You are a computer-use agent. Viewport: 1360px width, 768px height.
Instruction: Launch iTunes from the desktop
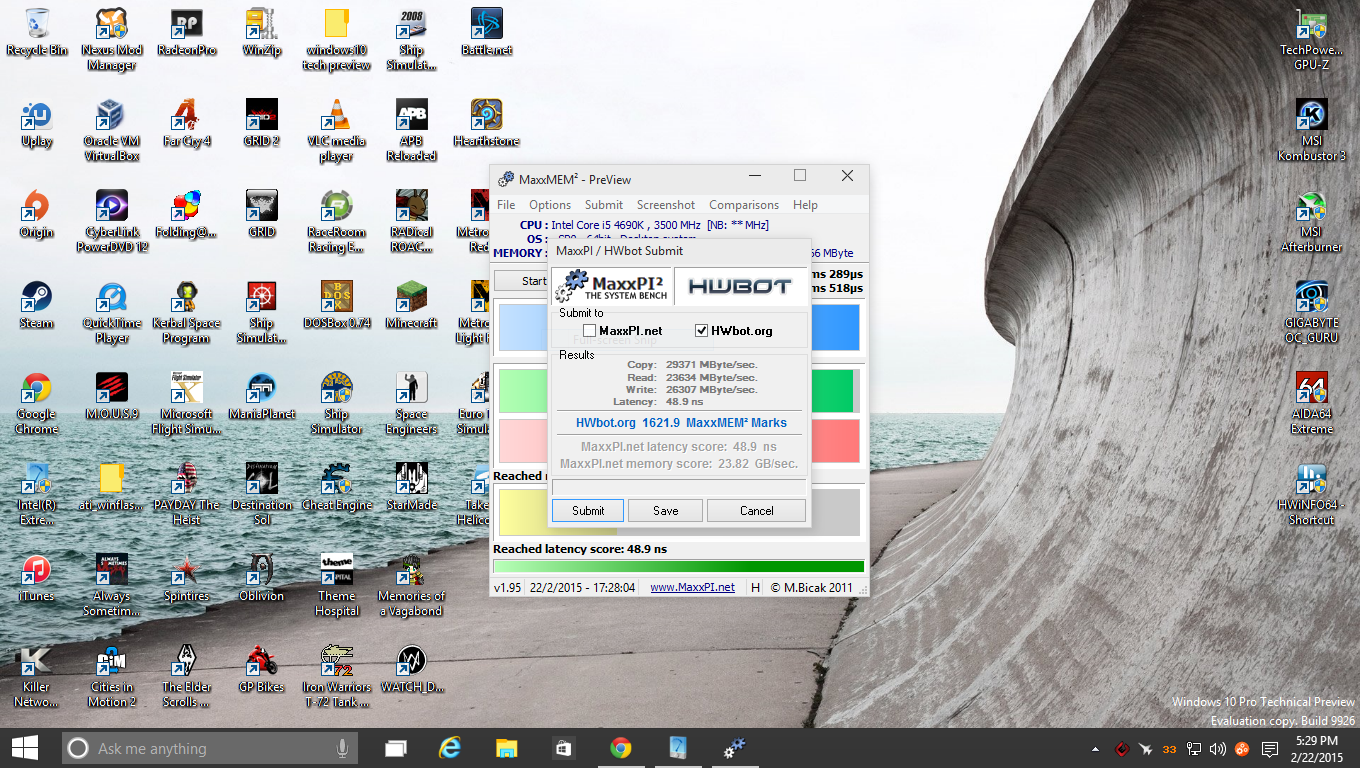(x=37, y=578)
